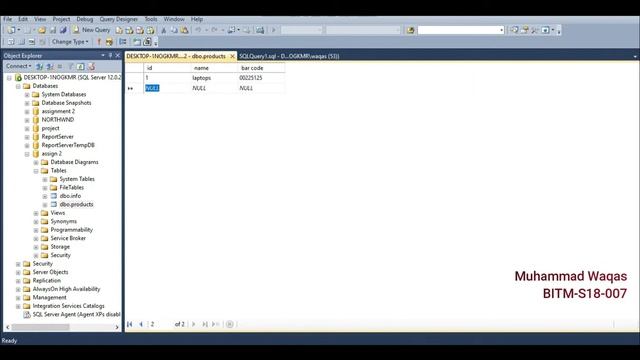Screen dimensions: 640x360
Task: Open the Tools menu
Action: click(x=151, y=19)
